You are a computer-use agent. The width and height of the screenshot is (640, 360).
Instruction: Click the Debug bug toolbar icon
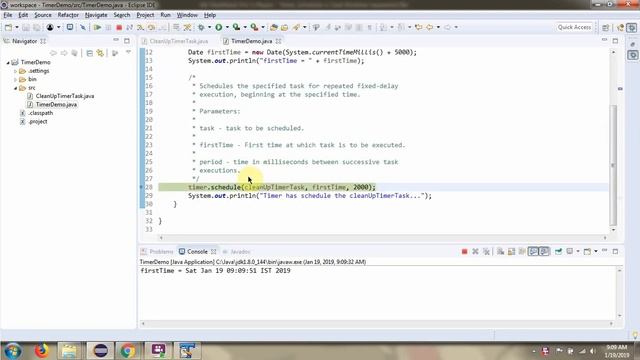coord(201,27)
